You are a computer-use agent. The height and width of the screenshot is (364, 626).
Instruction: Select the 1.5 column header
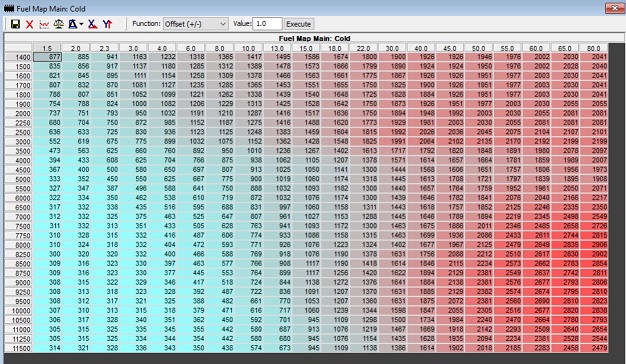(x=47, y=48)
